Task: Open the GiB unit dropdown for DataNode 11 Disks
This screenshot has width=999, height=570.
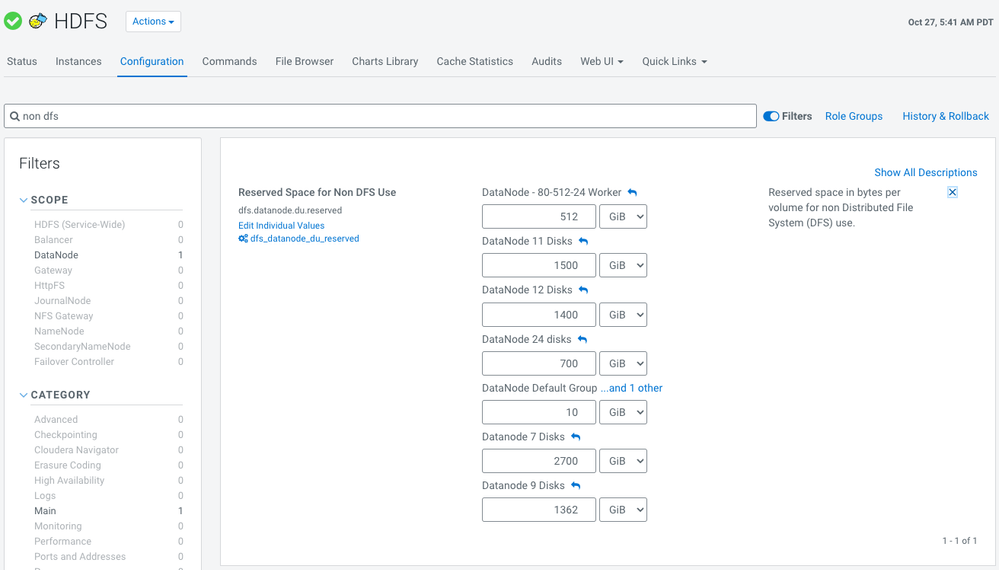Action: tap(623, 266)
